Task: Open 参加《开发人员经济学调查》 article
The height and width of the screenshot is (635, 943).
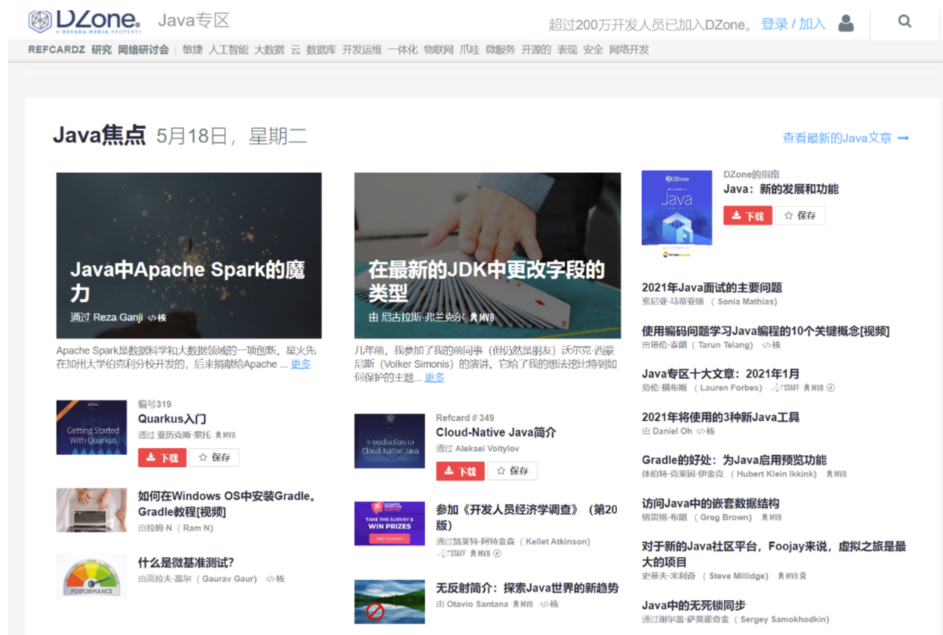Action: pos(526,517)
